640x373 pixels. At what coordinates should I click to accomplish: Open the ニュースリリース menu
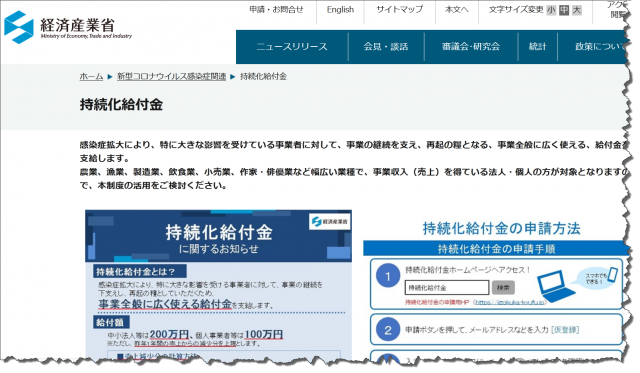(292, 47)
